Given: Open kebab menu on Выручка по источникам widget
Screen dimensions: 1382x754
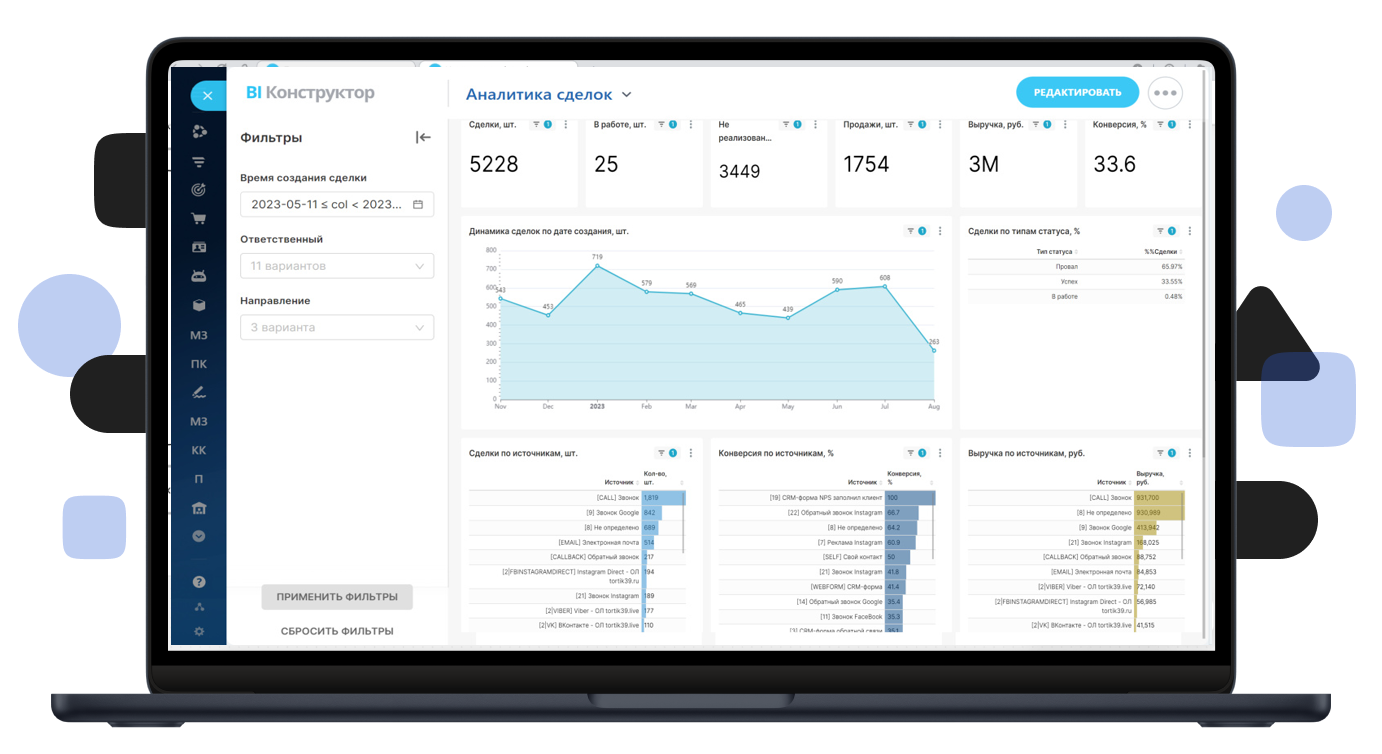Looking at the screenshot, I should click(1190, 453).
